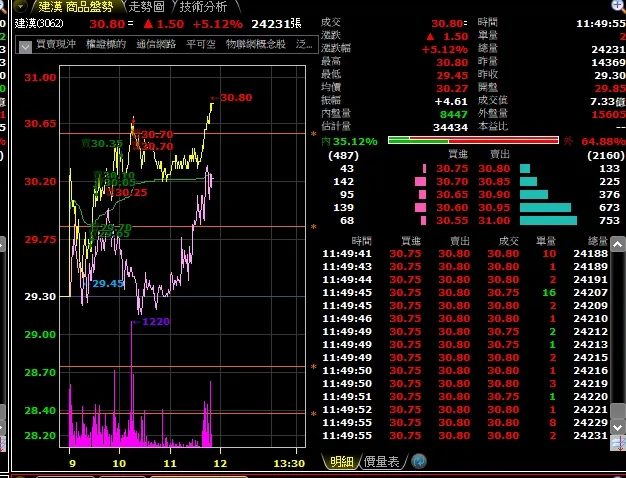Select the 11:49:45 row with volume 16

coord(465,292)
